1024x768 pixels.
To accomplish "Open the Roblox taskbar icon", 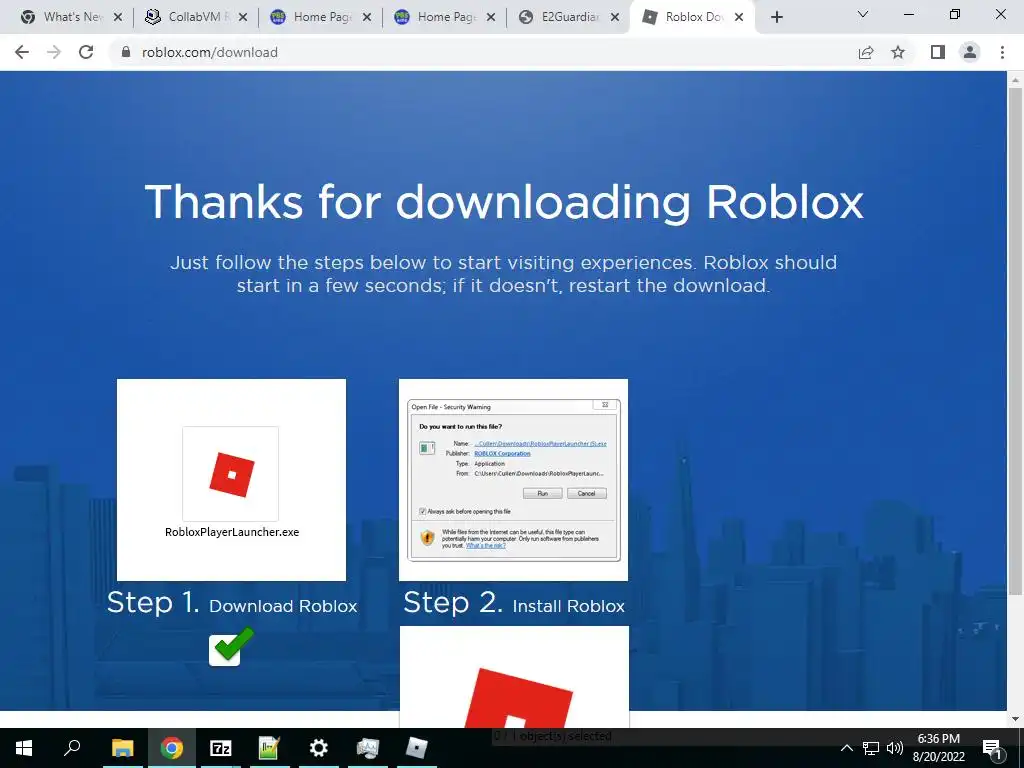I will click(417, 748).
